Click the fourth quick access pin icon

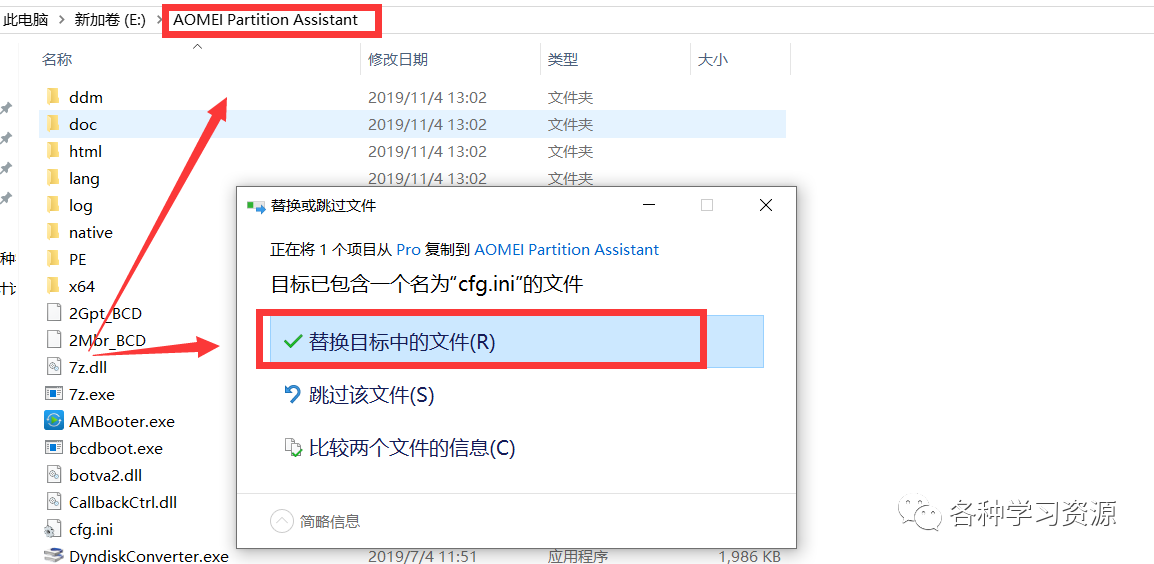click(6, 198)
